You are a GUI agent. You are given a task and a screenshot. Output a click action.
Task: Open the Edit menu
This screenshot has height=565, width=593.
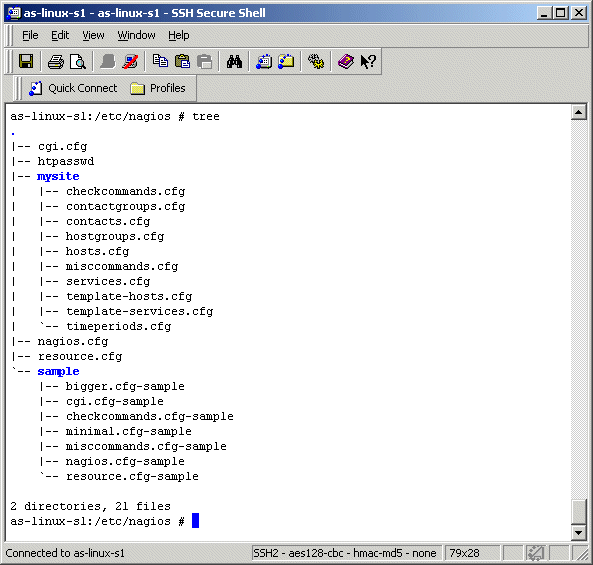60,35
